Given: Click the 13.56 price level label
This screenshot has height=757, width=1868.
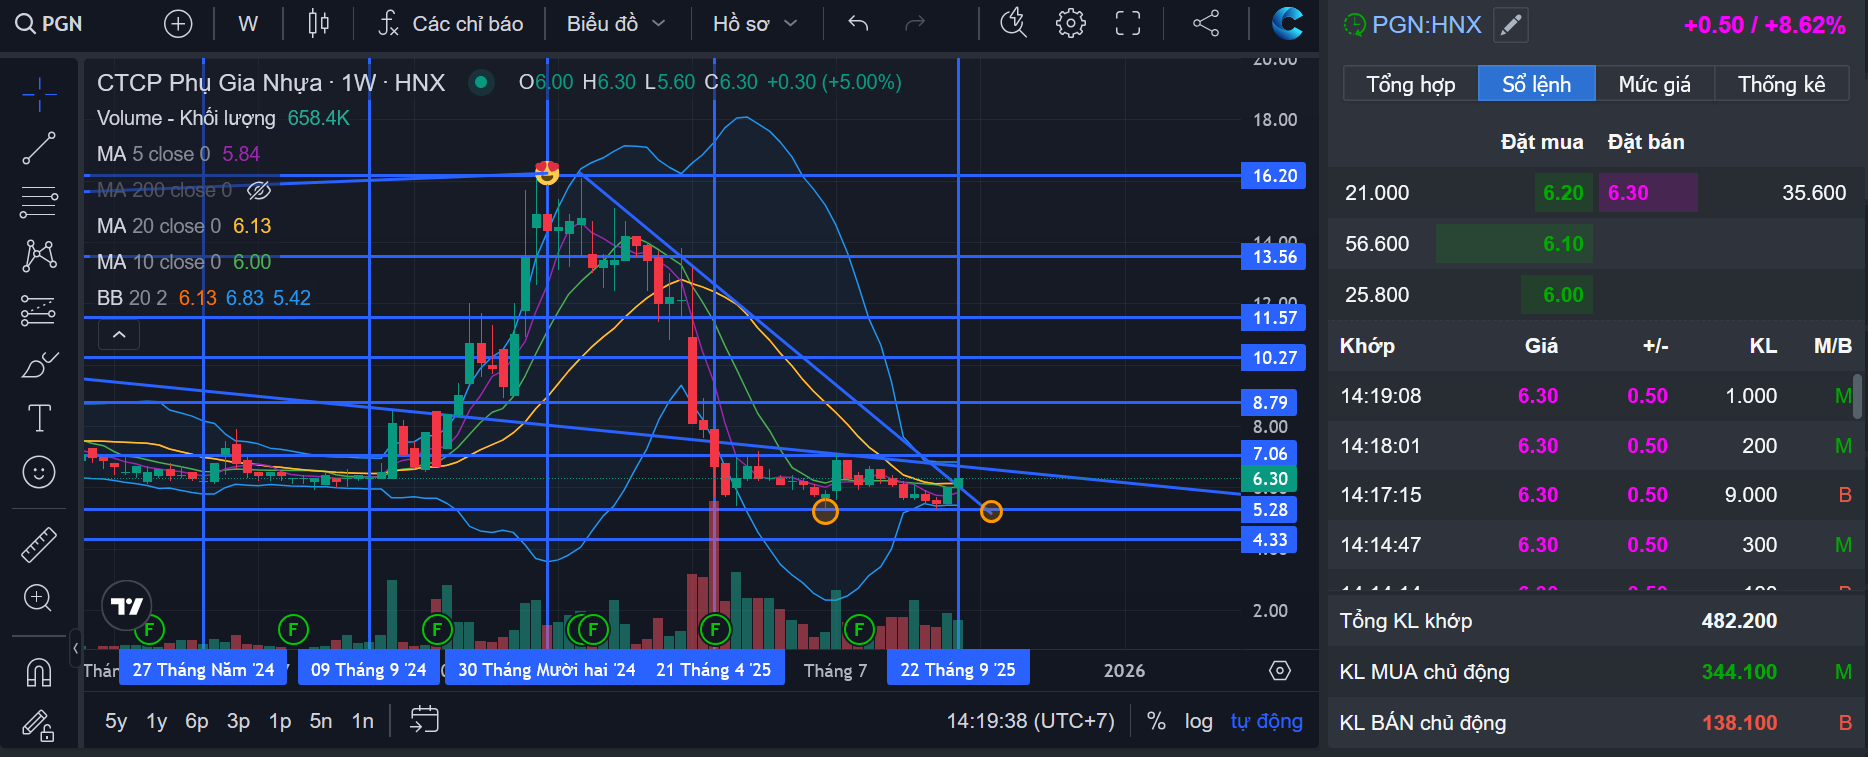Looking at the screenshot, I should click(x=1274, y=257).
